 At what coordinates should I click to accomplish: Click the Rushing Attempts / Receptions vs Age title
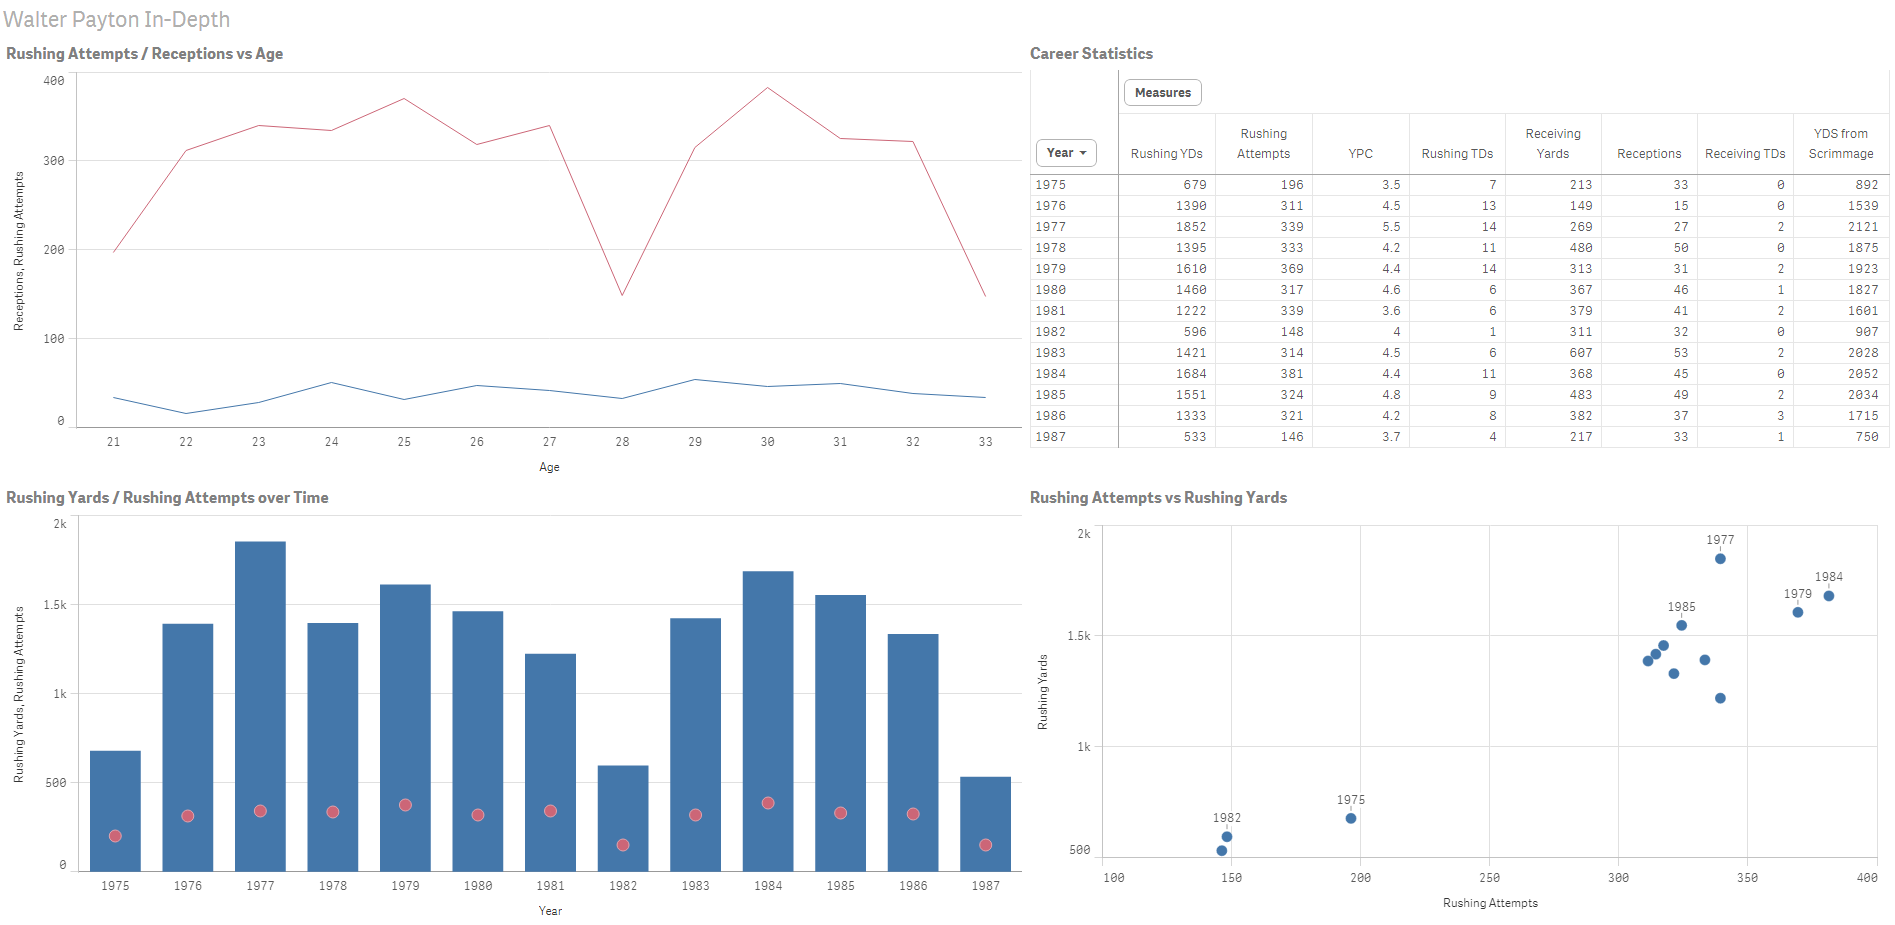click(145, 54)
